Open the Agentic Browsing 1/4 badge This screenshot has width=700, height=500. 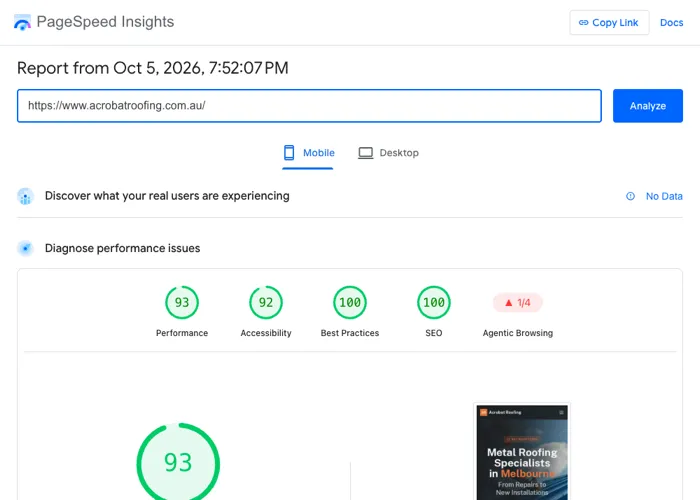(x=517, y=303)
